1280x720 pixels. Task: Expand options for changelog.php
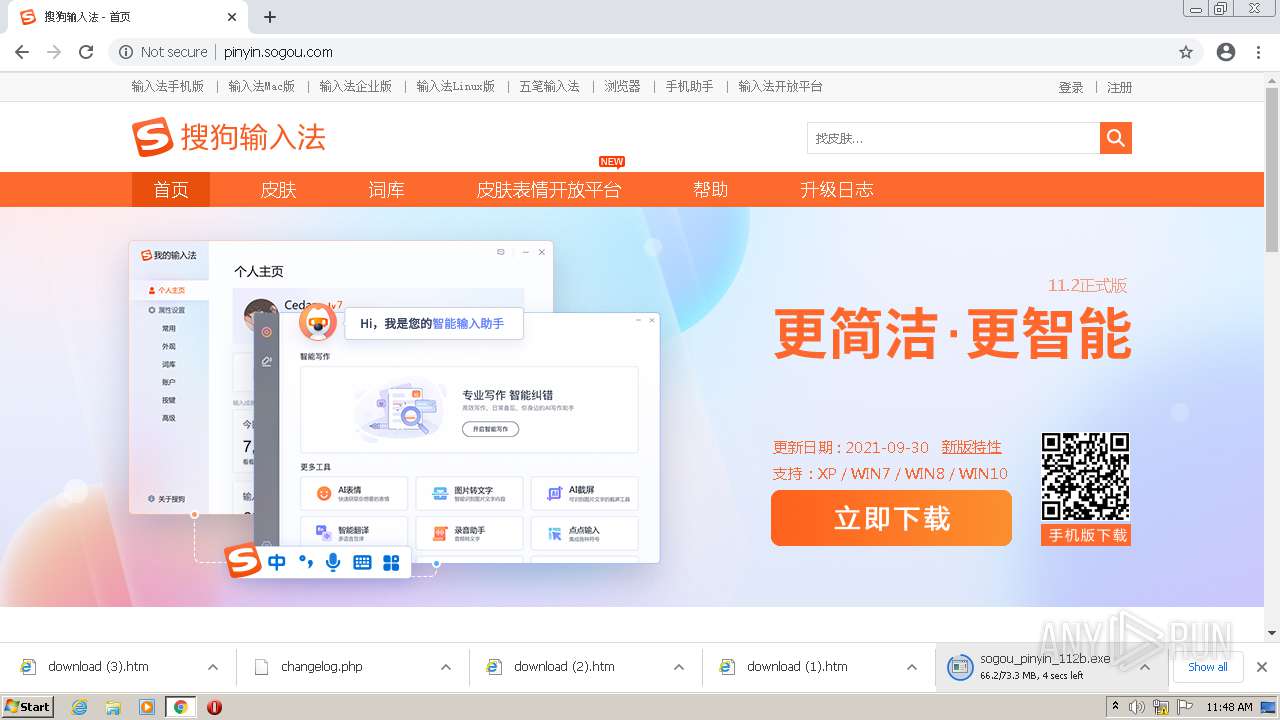(x=446, y=667)
